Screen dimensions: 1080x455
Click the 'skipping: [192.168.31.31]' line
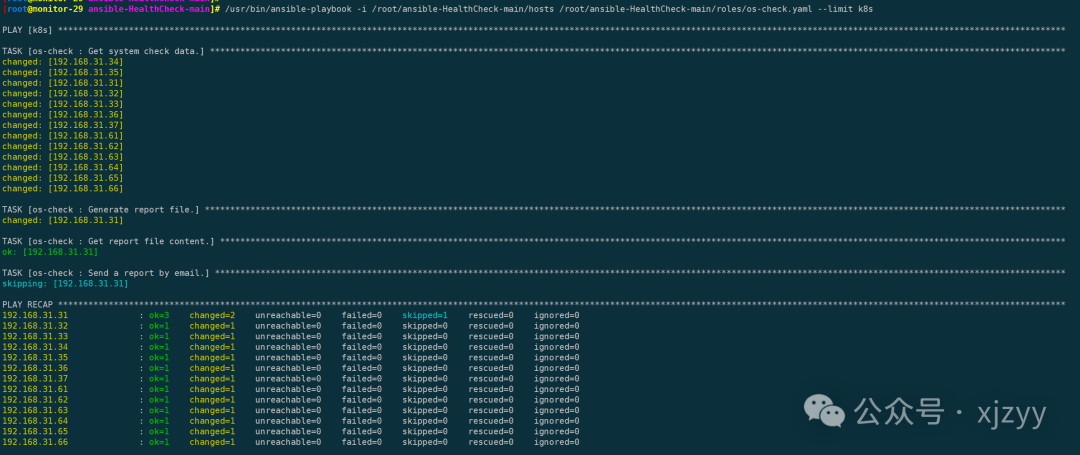[x=65, y=284]
